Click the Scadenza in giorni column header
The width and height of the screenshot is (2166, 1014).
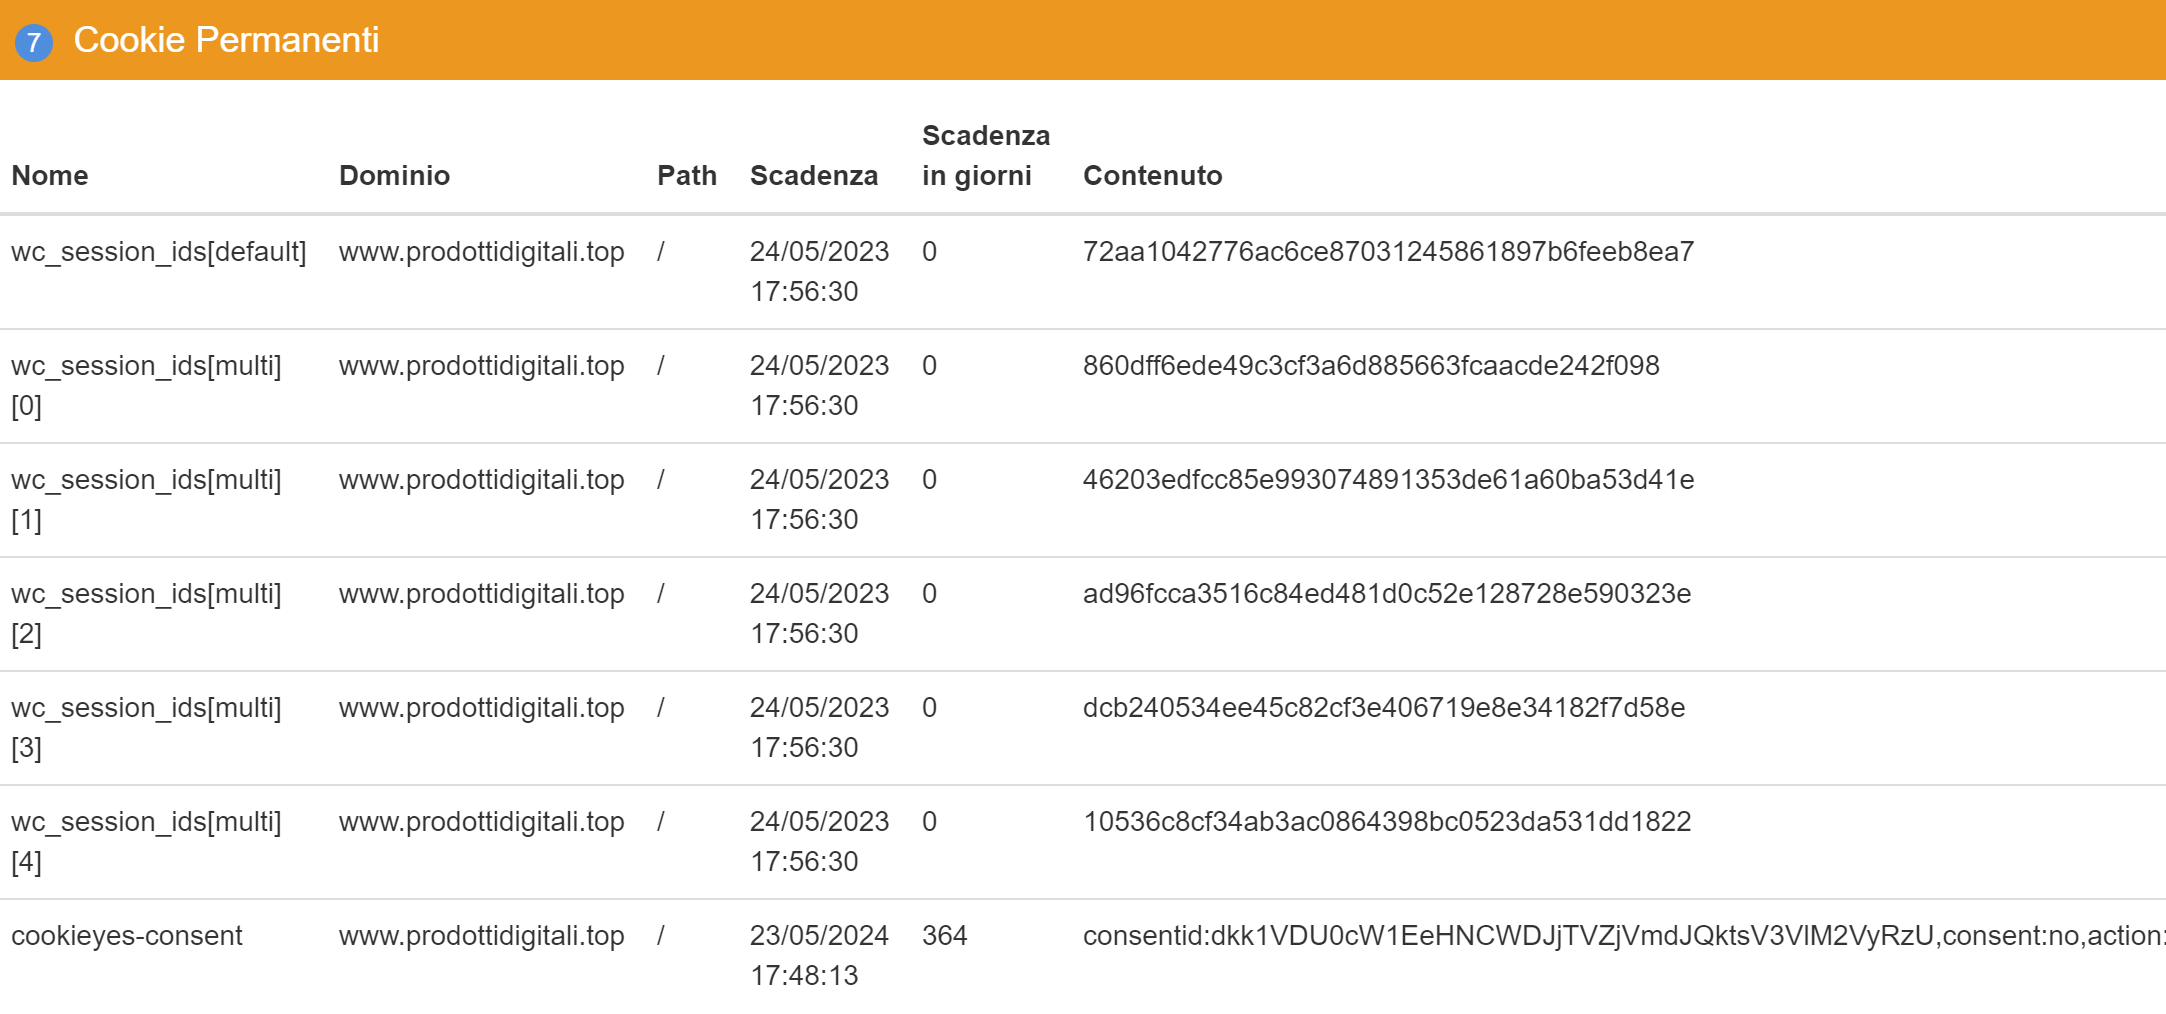pos(986,155)
